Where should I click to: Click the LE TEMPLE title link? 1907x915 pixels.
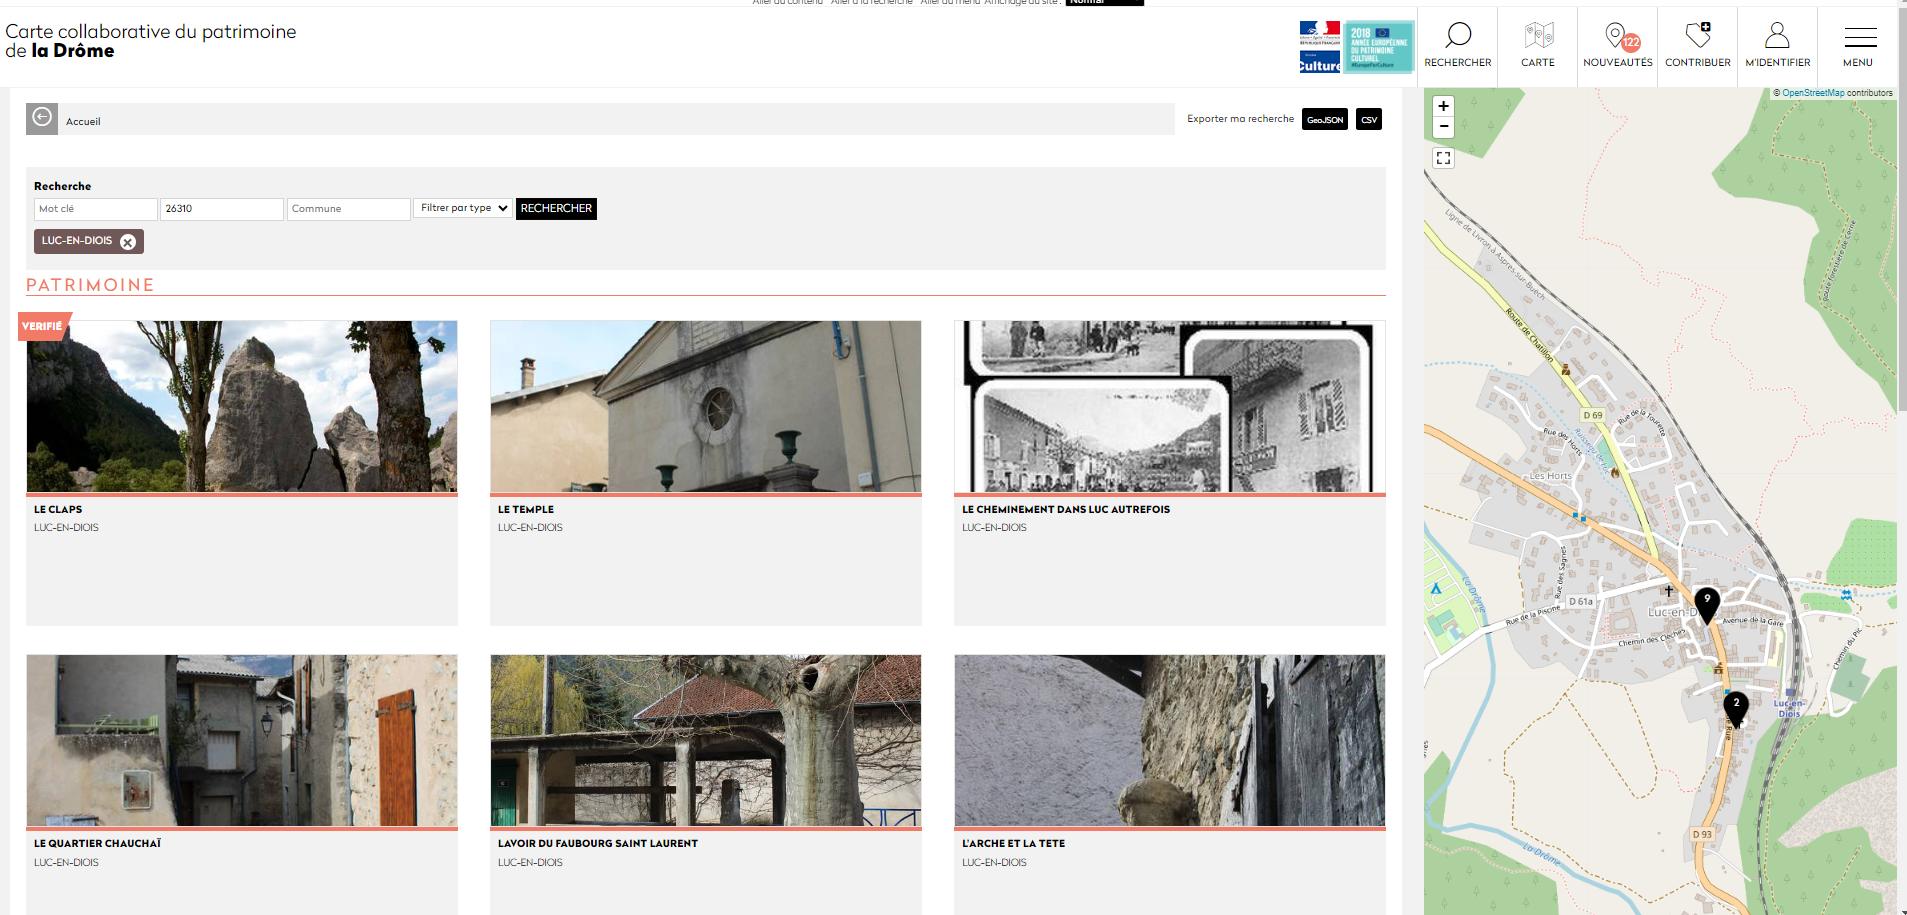click(x=526, y=510)
